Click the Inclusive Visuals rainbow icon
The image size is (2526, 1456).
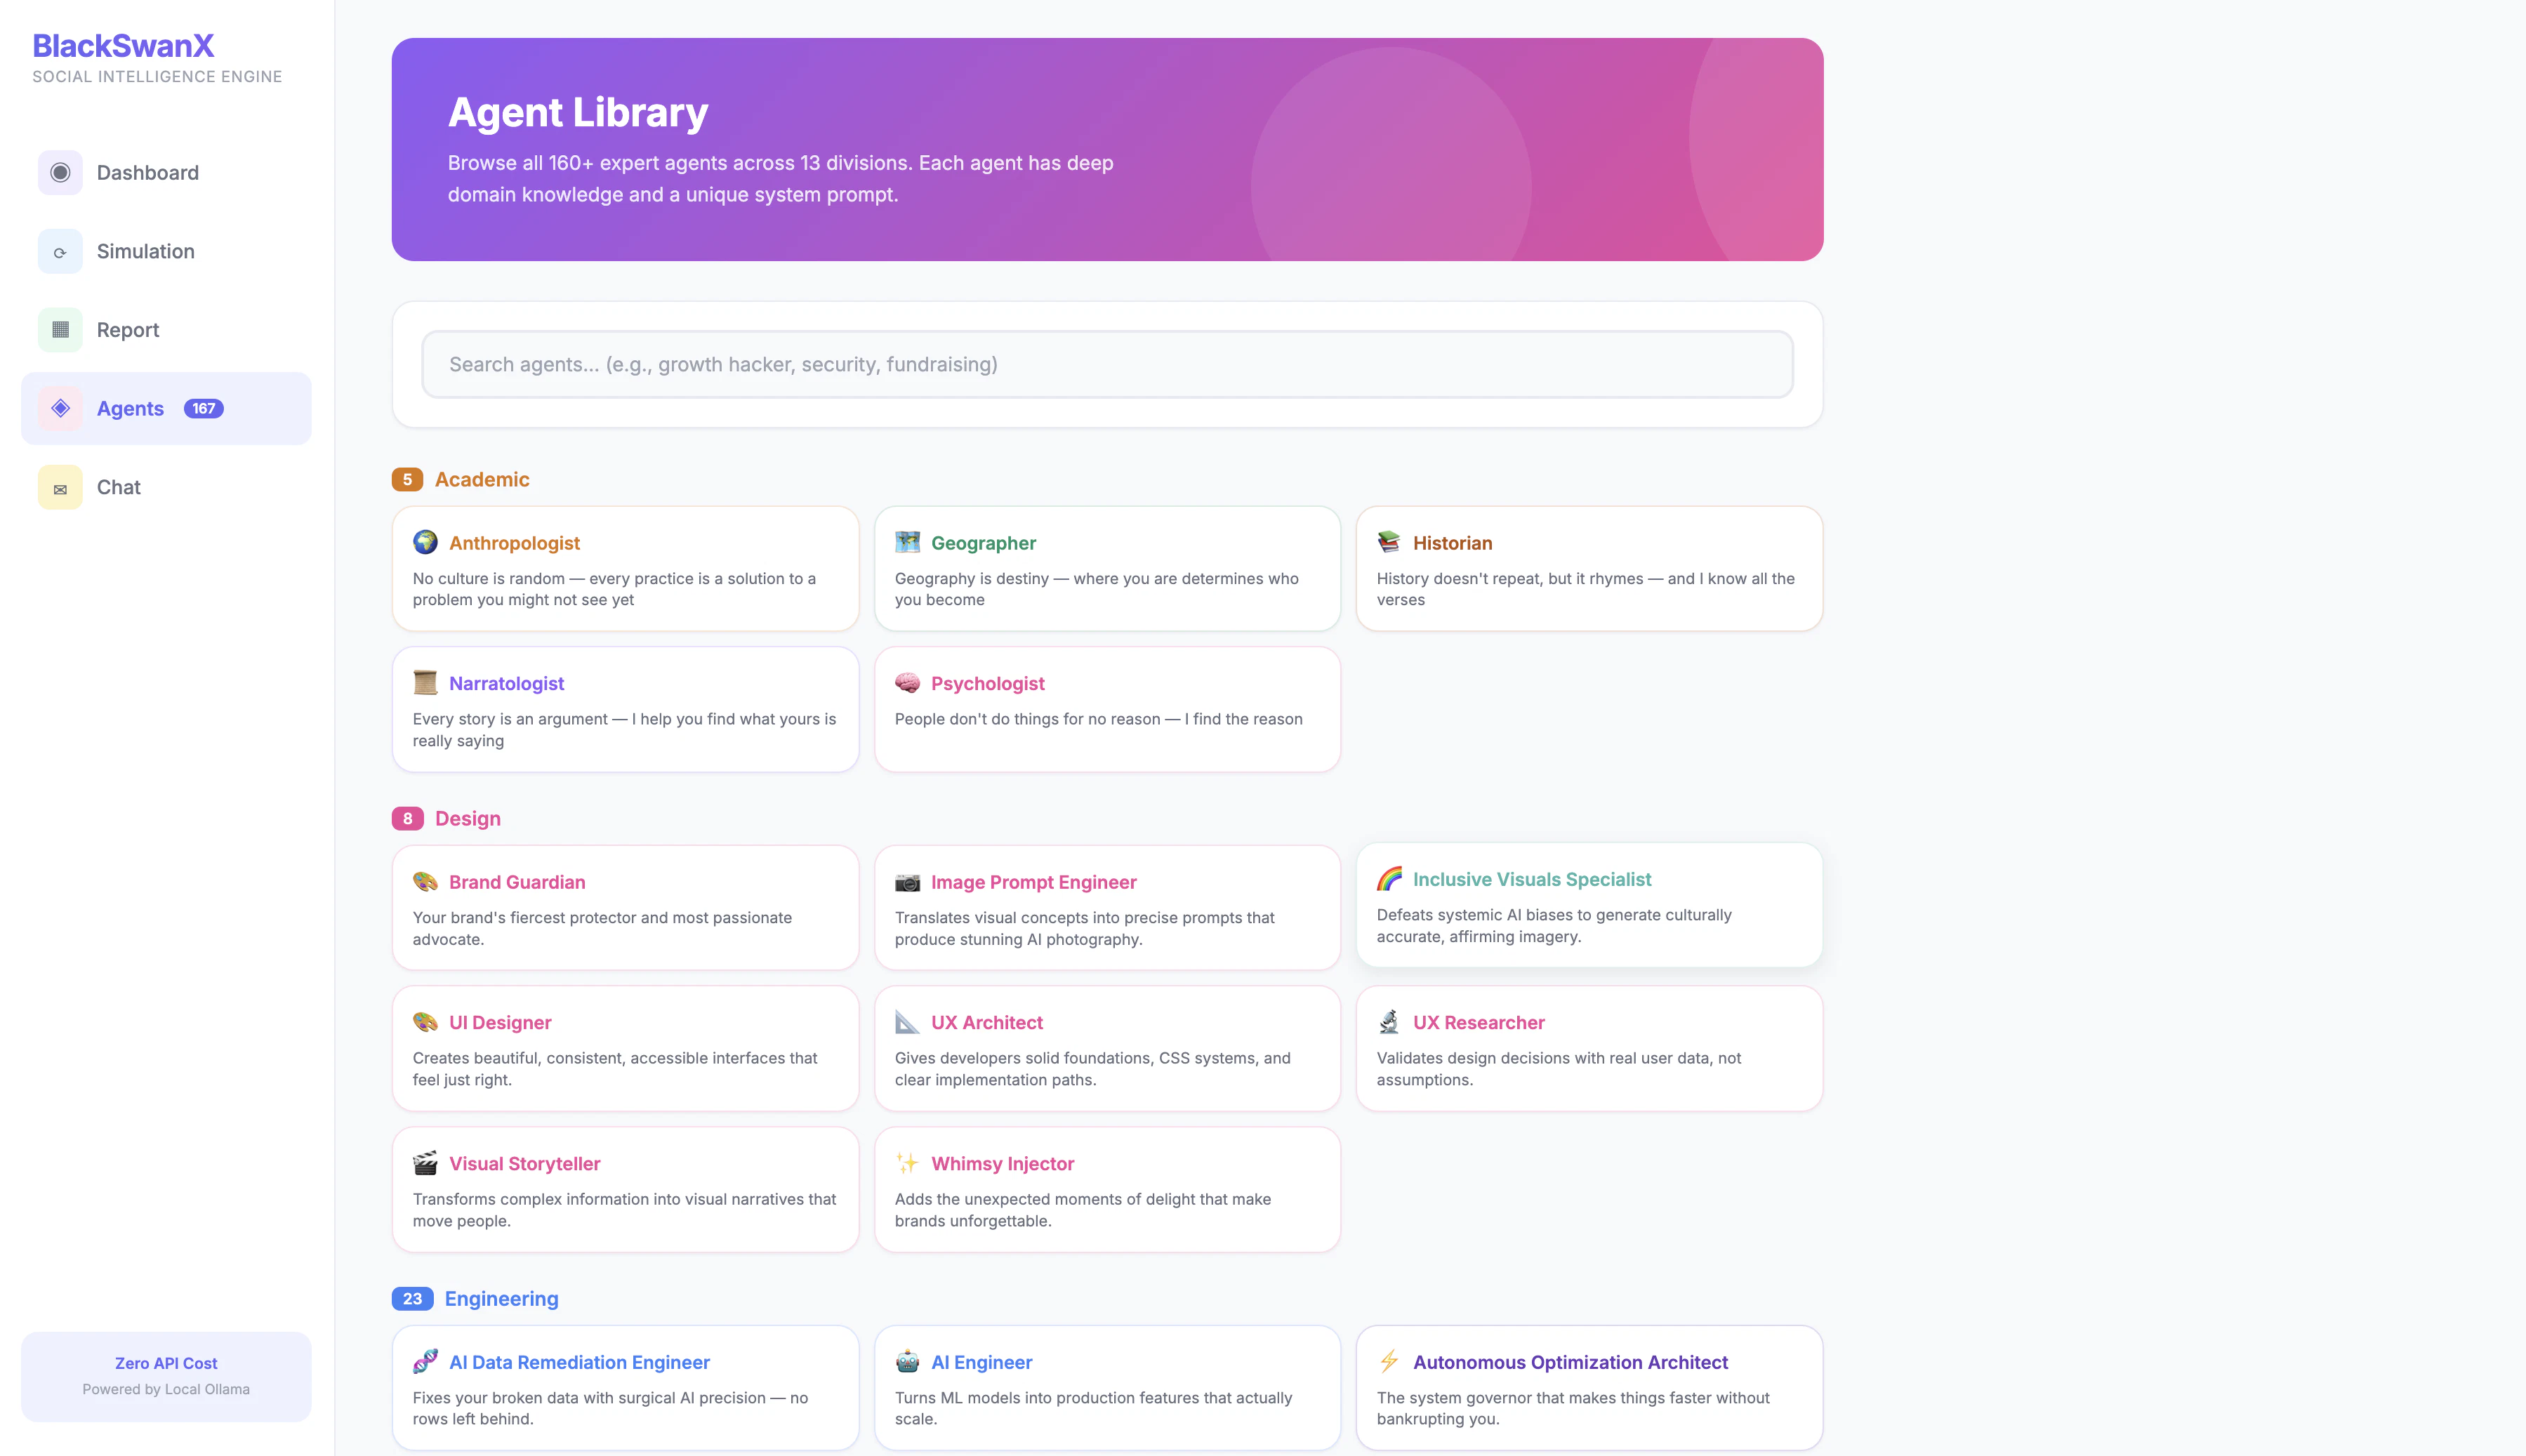click(1389, 879)
